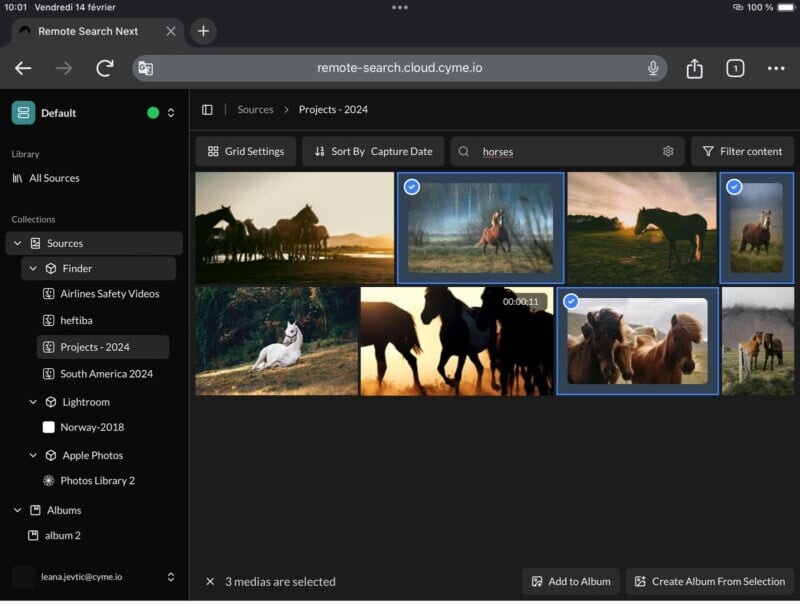The height and width of the screenshot is (612, 800).
Task: Uncheck the portrait brown horse thumbnail
Action: tap(734, 187)
